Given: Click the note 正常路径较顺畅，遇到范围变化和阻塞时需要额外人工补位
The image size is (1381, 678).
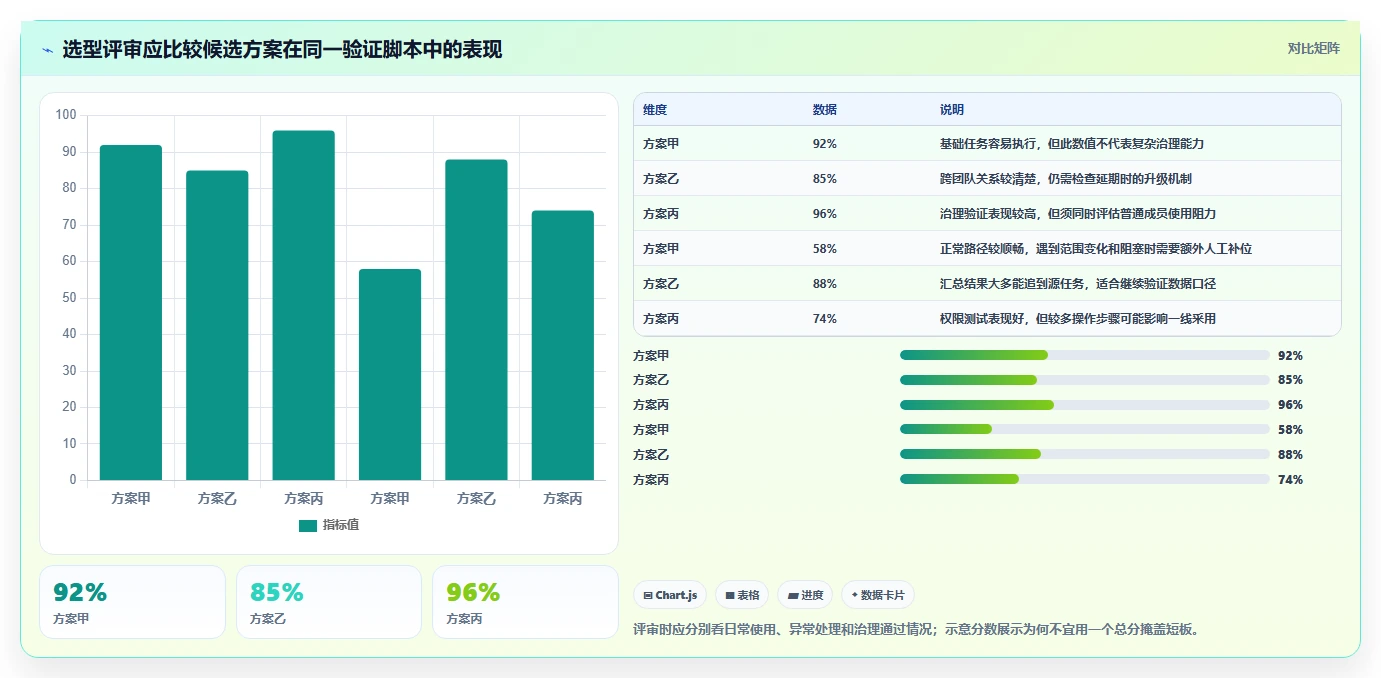Looking at the screenshot, I should tap(1096, 249).
